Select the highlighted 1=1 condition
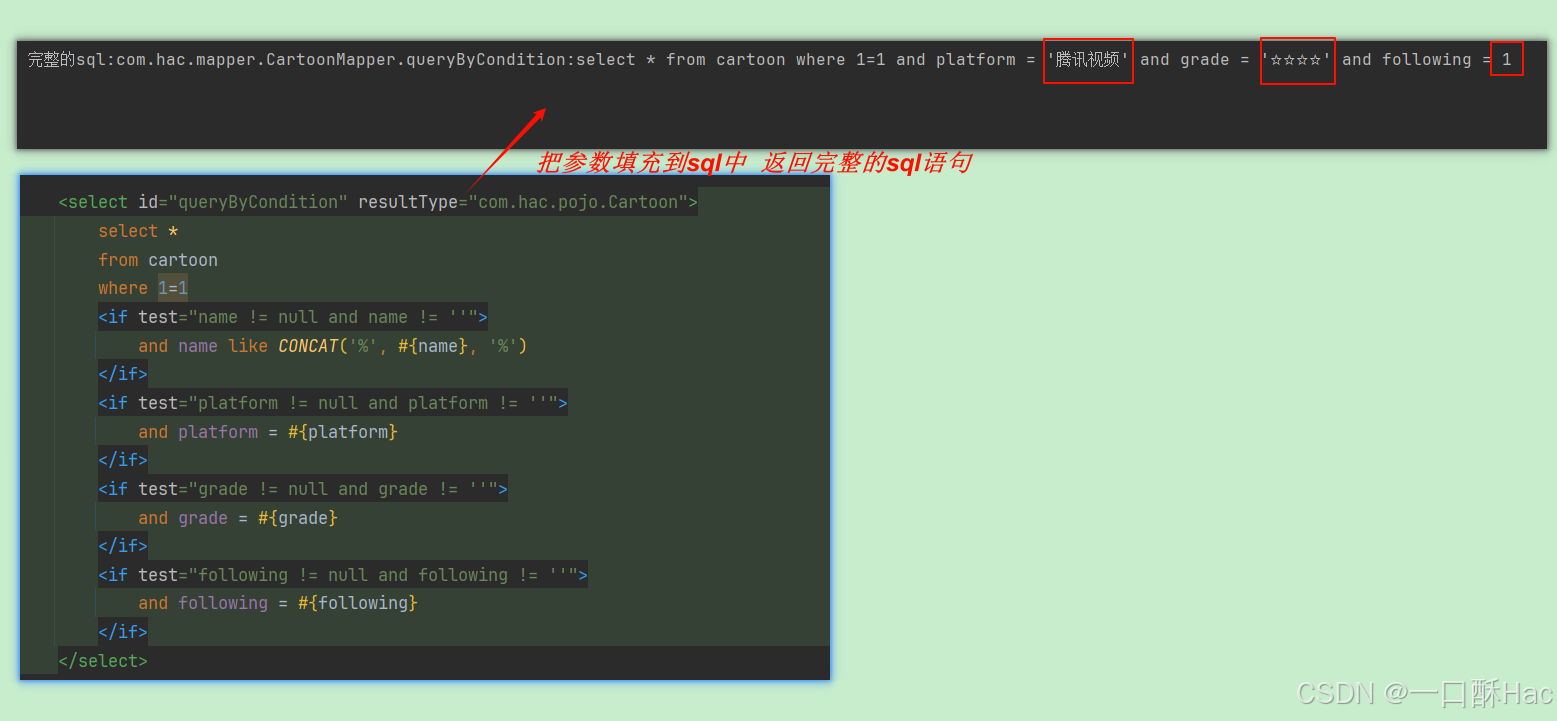This screenshot has width=1557, height=721. click(173, 288)
